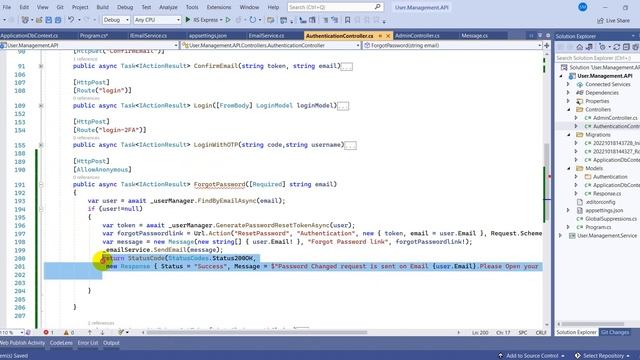
Task: Click Sync with Active Document icon
Action: pos(617,47)
